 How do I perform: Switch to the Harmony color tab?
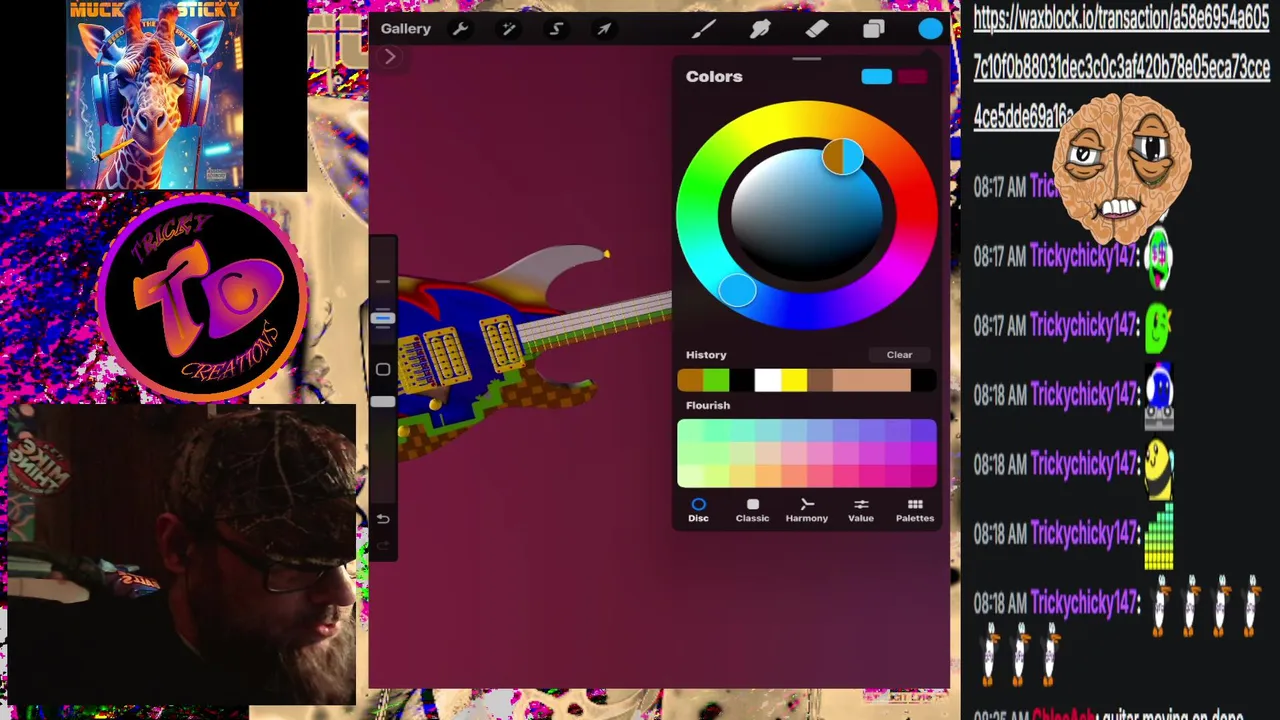point(806,511)
